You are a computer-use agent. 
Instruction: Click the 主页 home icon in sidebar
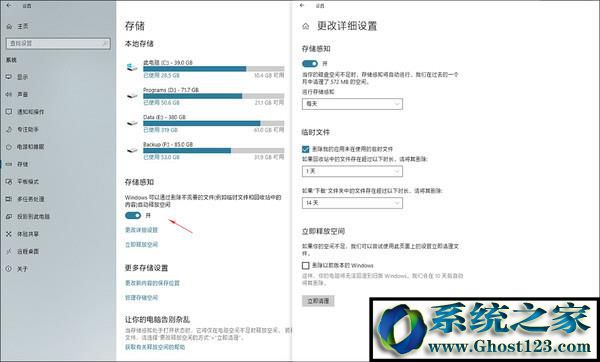tap(9, 26)
